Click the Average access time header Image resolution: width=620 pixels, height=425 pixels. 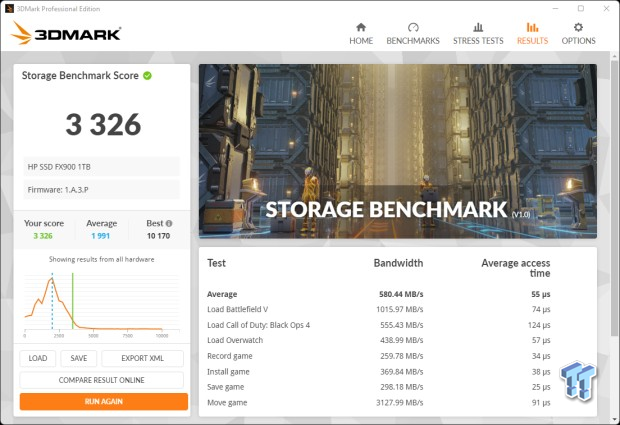pyautogui.click(x=516, y=268)
